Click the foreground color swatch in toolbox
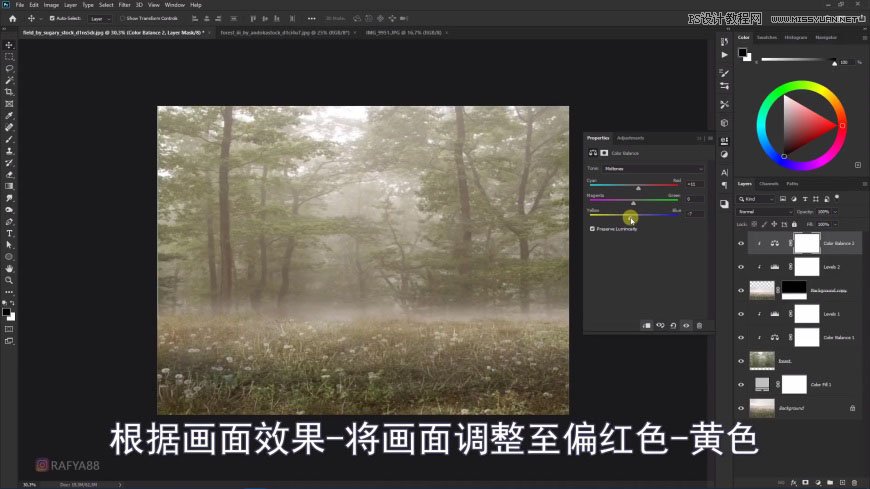The width and height of the screenshot is (870, 489). [6, 312]
